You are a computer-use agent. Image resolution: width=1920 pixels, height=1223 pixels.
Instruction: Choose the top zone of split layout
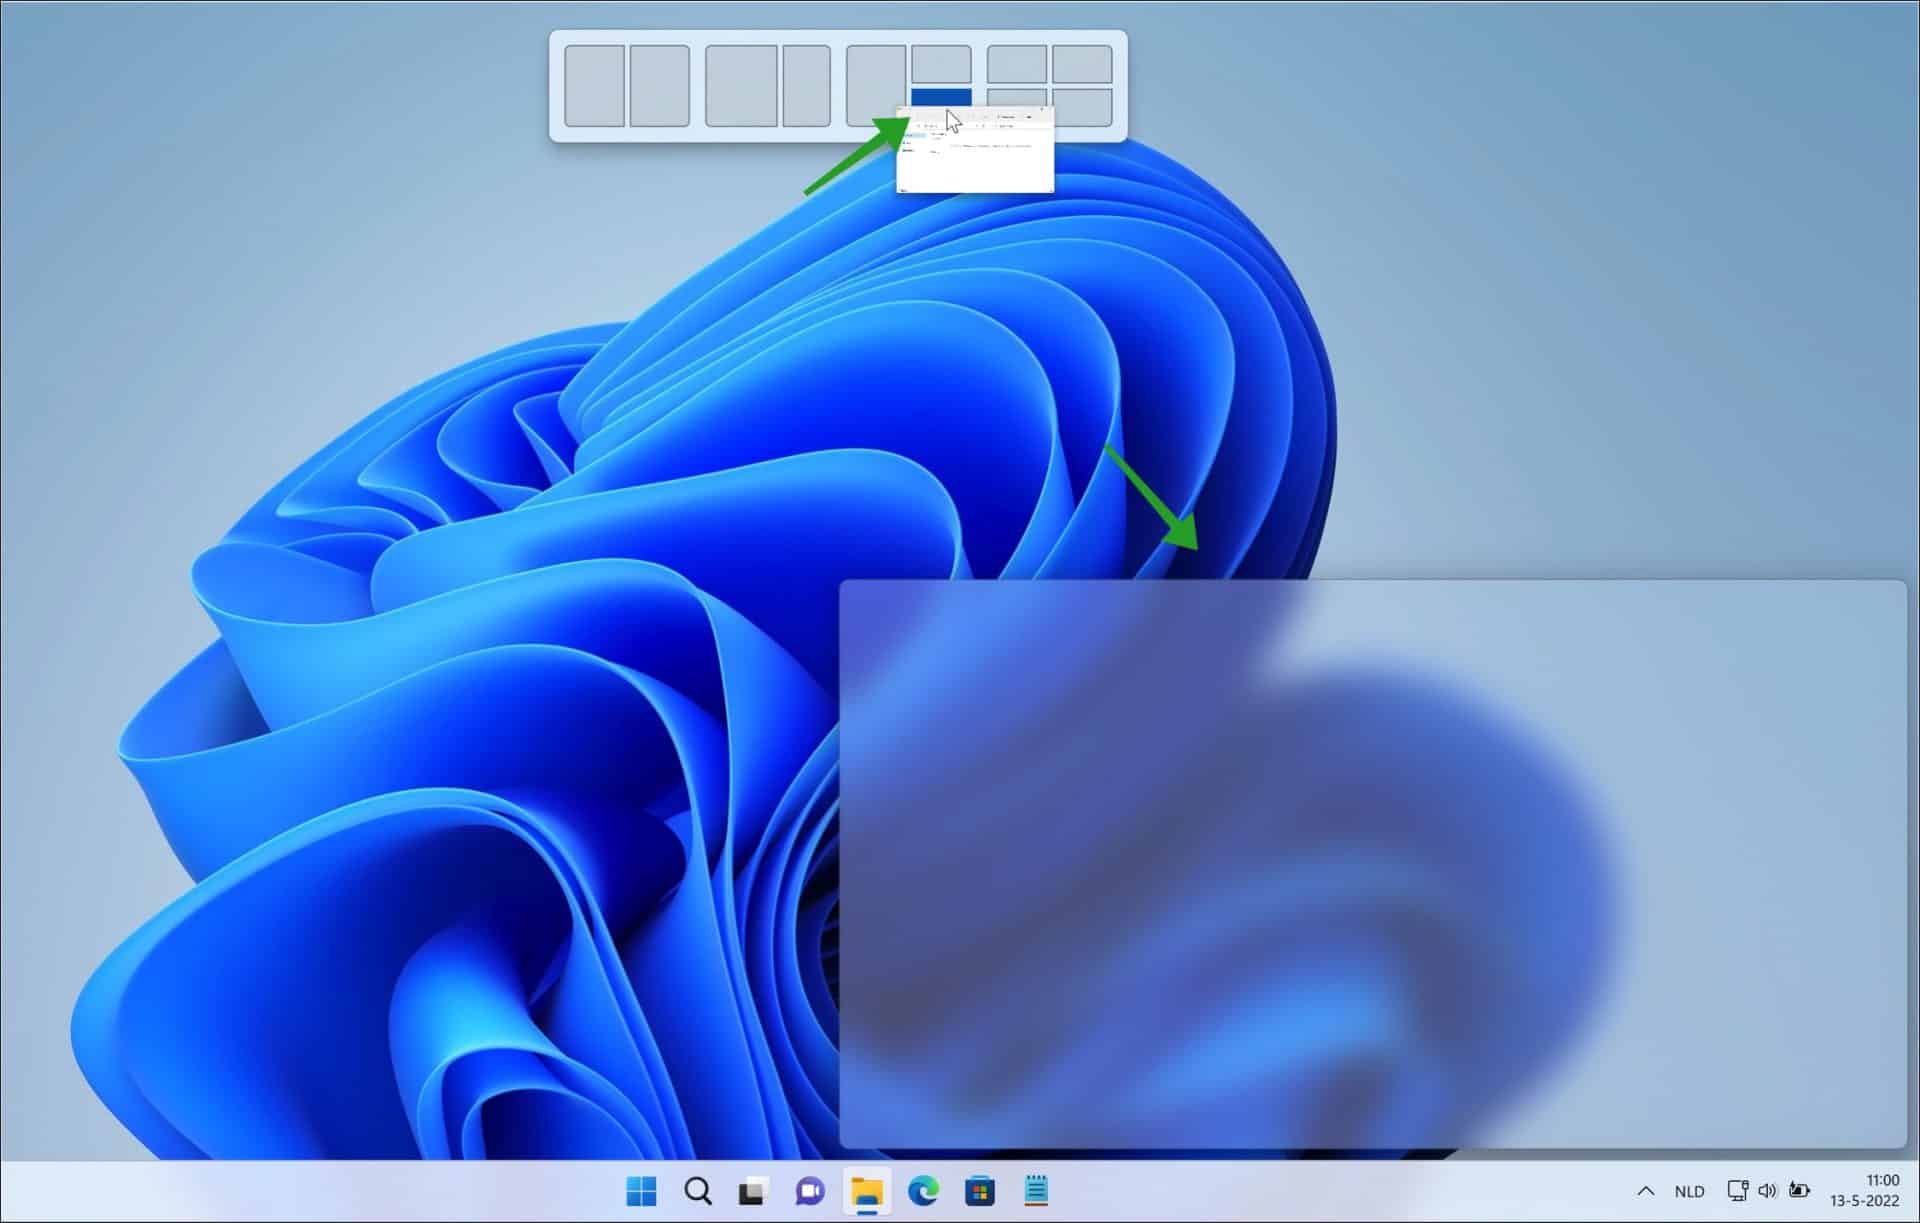941,63
